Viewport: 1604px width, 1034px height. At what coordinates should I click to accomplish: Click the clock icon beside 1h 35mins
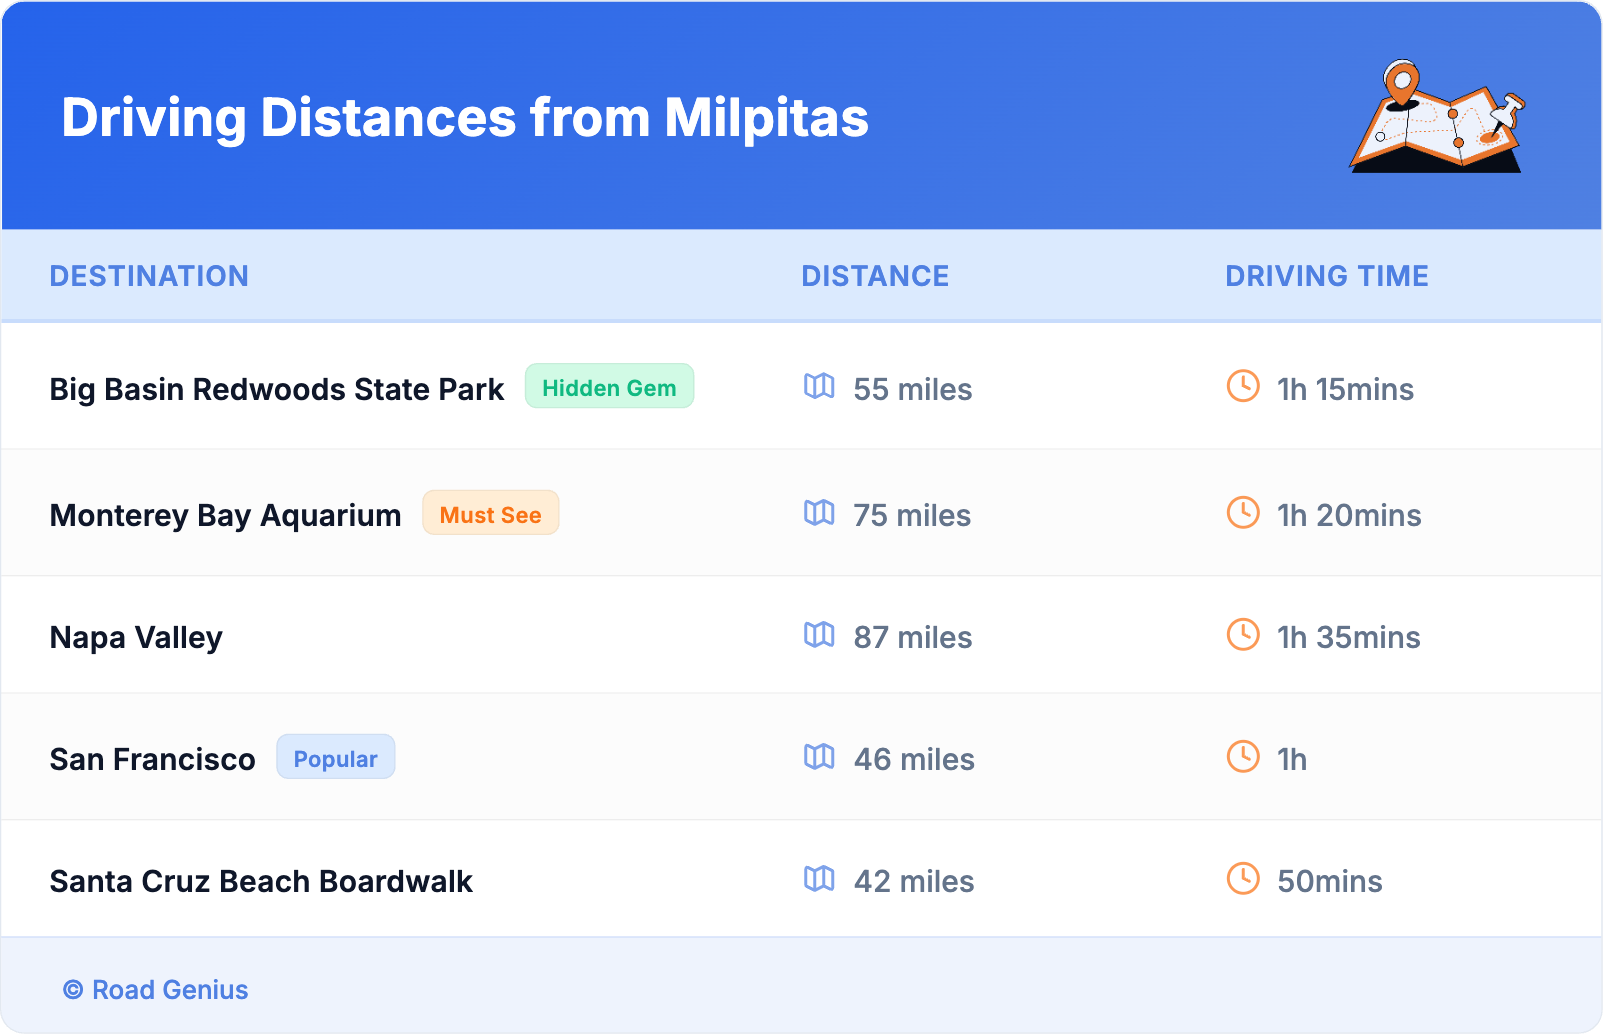1243,635
